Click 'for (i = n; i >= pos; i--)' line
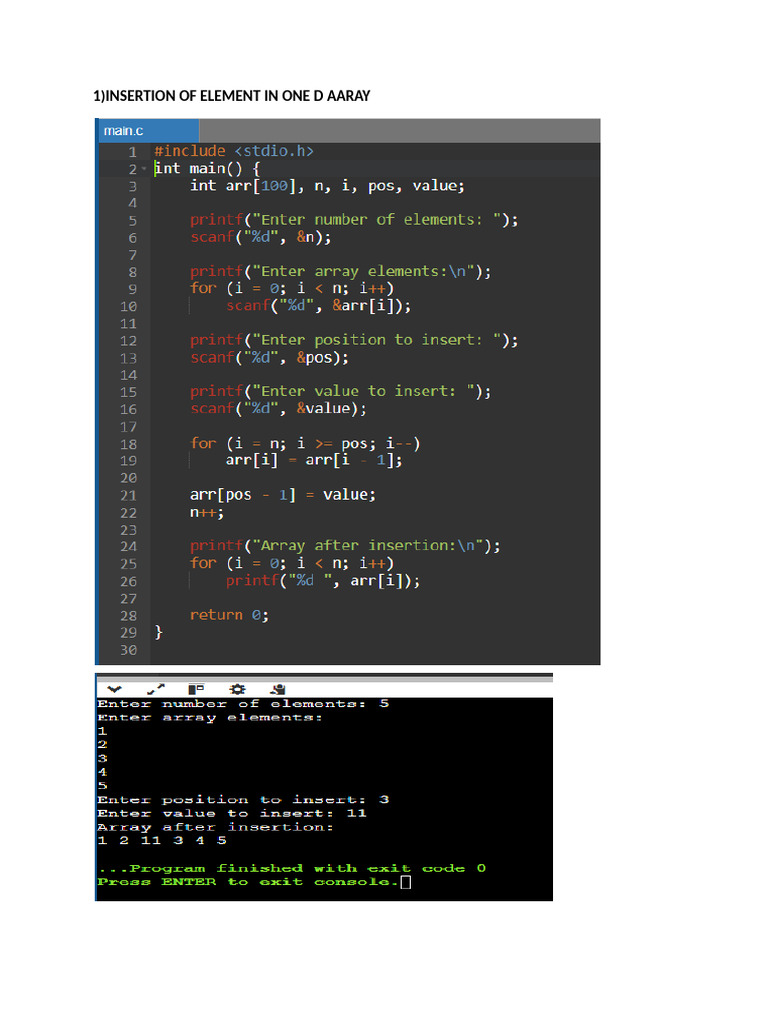 click(305, 443)
